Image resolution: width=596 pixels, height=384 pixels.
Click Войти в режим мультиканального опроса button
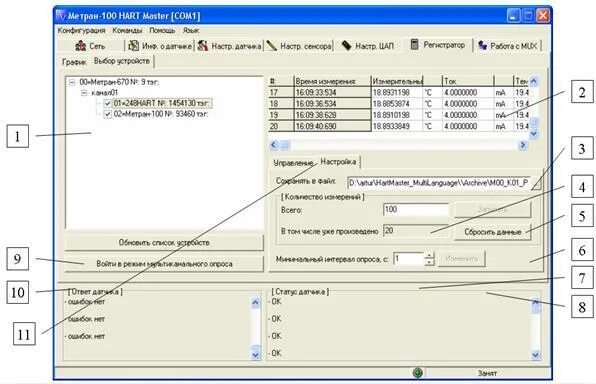point(164,263)
